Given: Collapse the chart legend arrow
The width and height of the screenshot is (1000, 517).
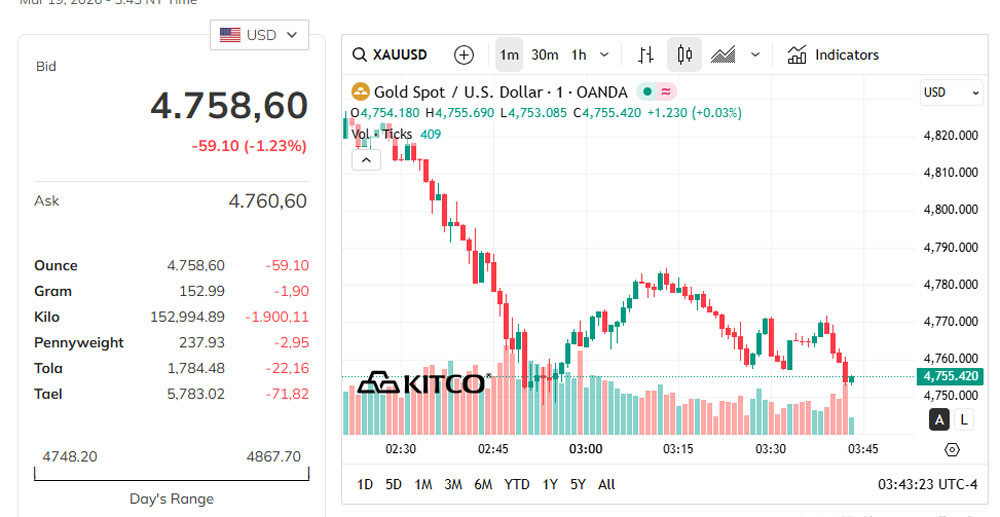Looking at the screenshot, I should click(366, 159).
